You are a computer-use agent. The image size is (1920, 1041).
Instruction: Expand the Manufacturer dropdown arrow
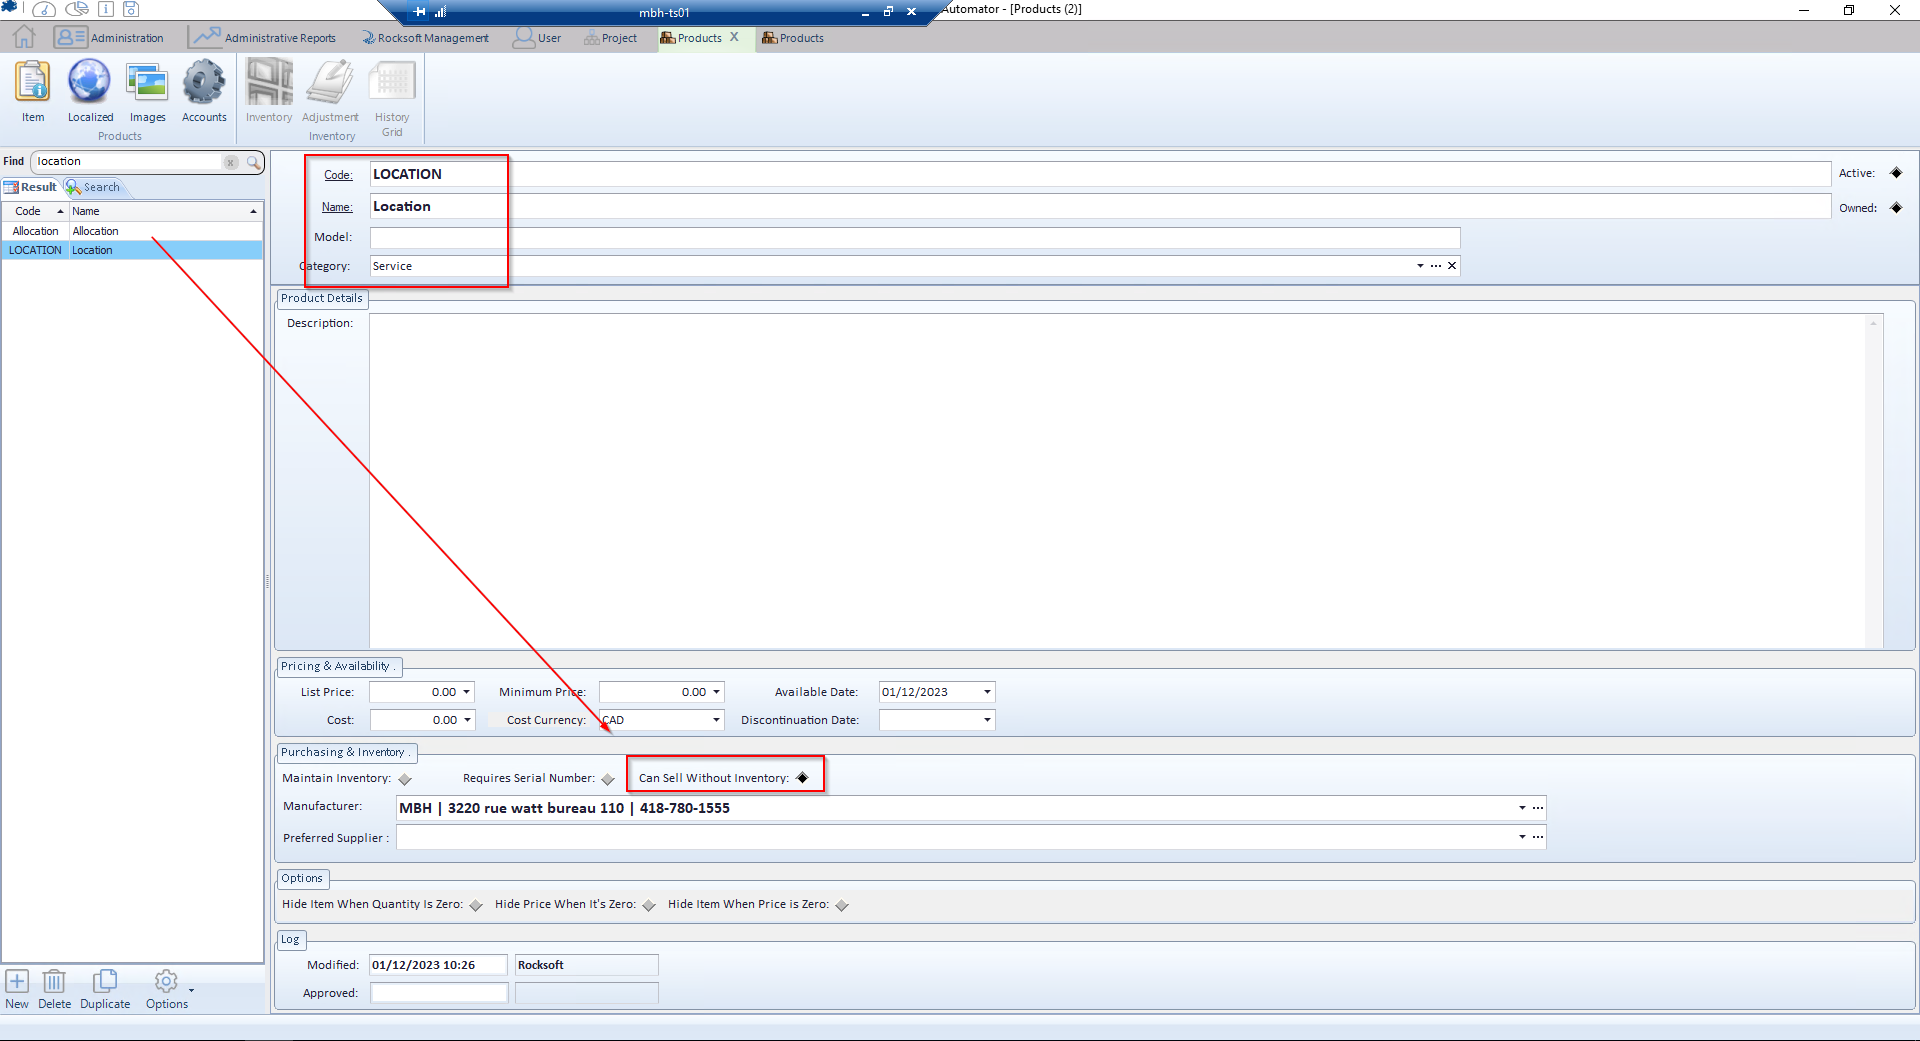click(x=1522, y=808)
